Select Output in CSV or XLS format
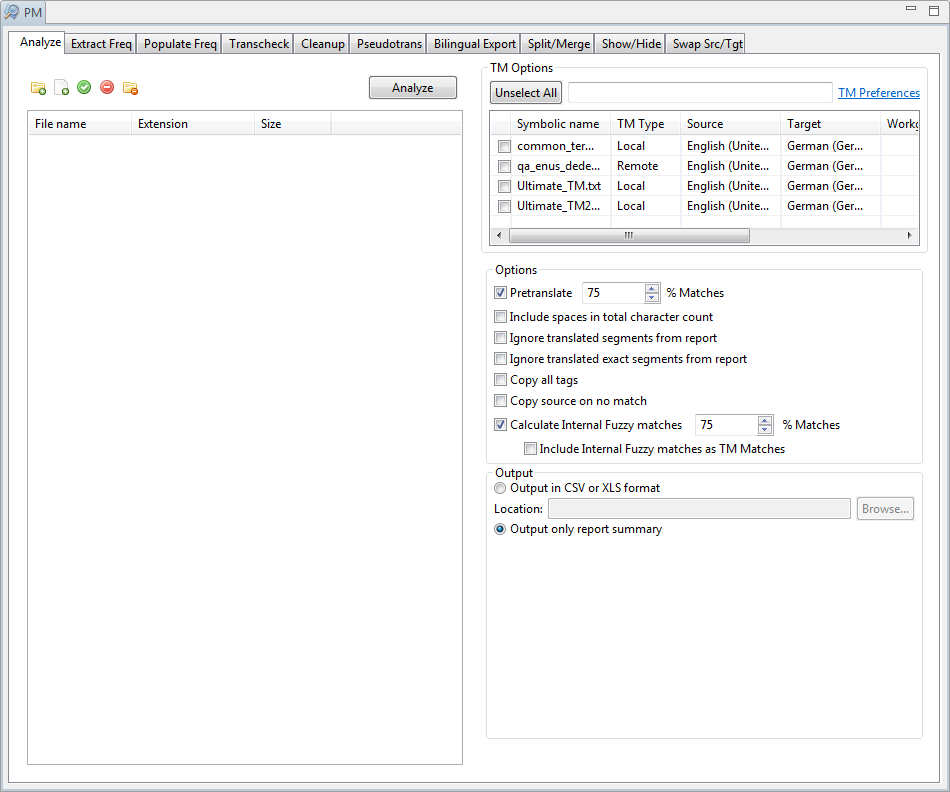Viewport: 950px width, 792px height. click(x=501, y=488)
